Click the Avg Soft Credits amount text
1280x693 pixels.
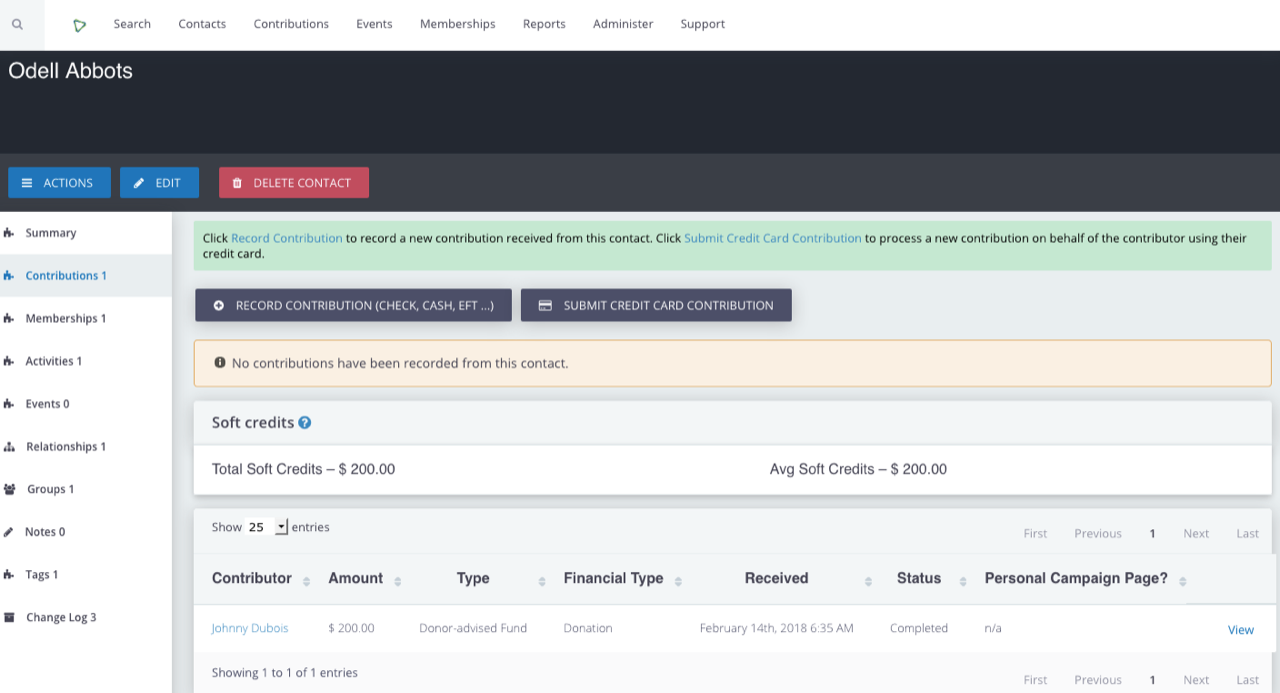858,469
